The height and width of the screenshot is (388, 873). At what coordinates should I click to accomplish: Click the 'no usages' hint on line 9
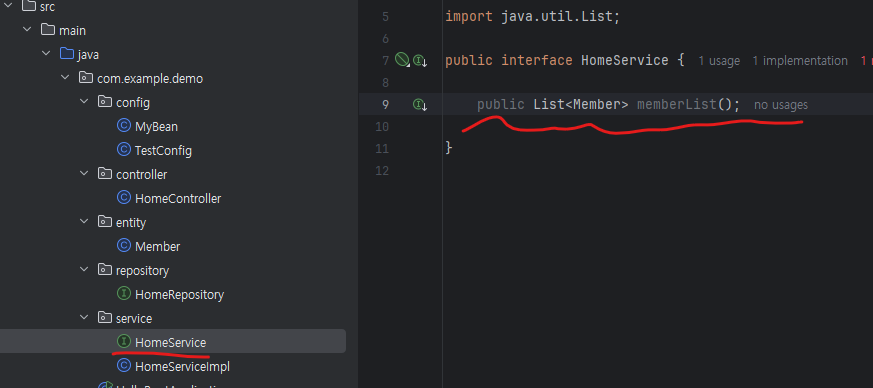pos(781,105)
